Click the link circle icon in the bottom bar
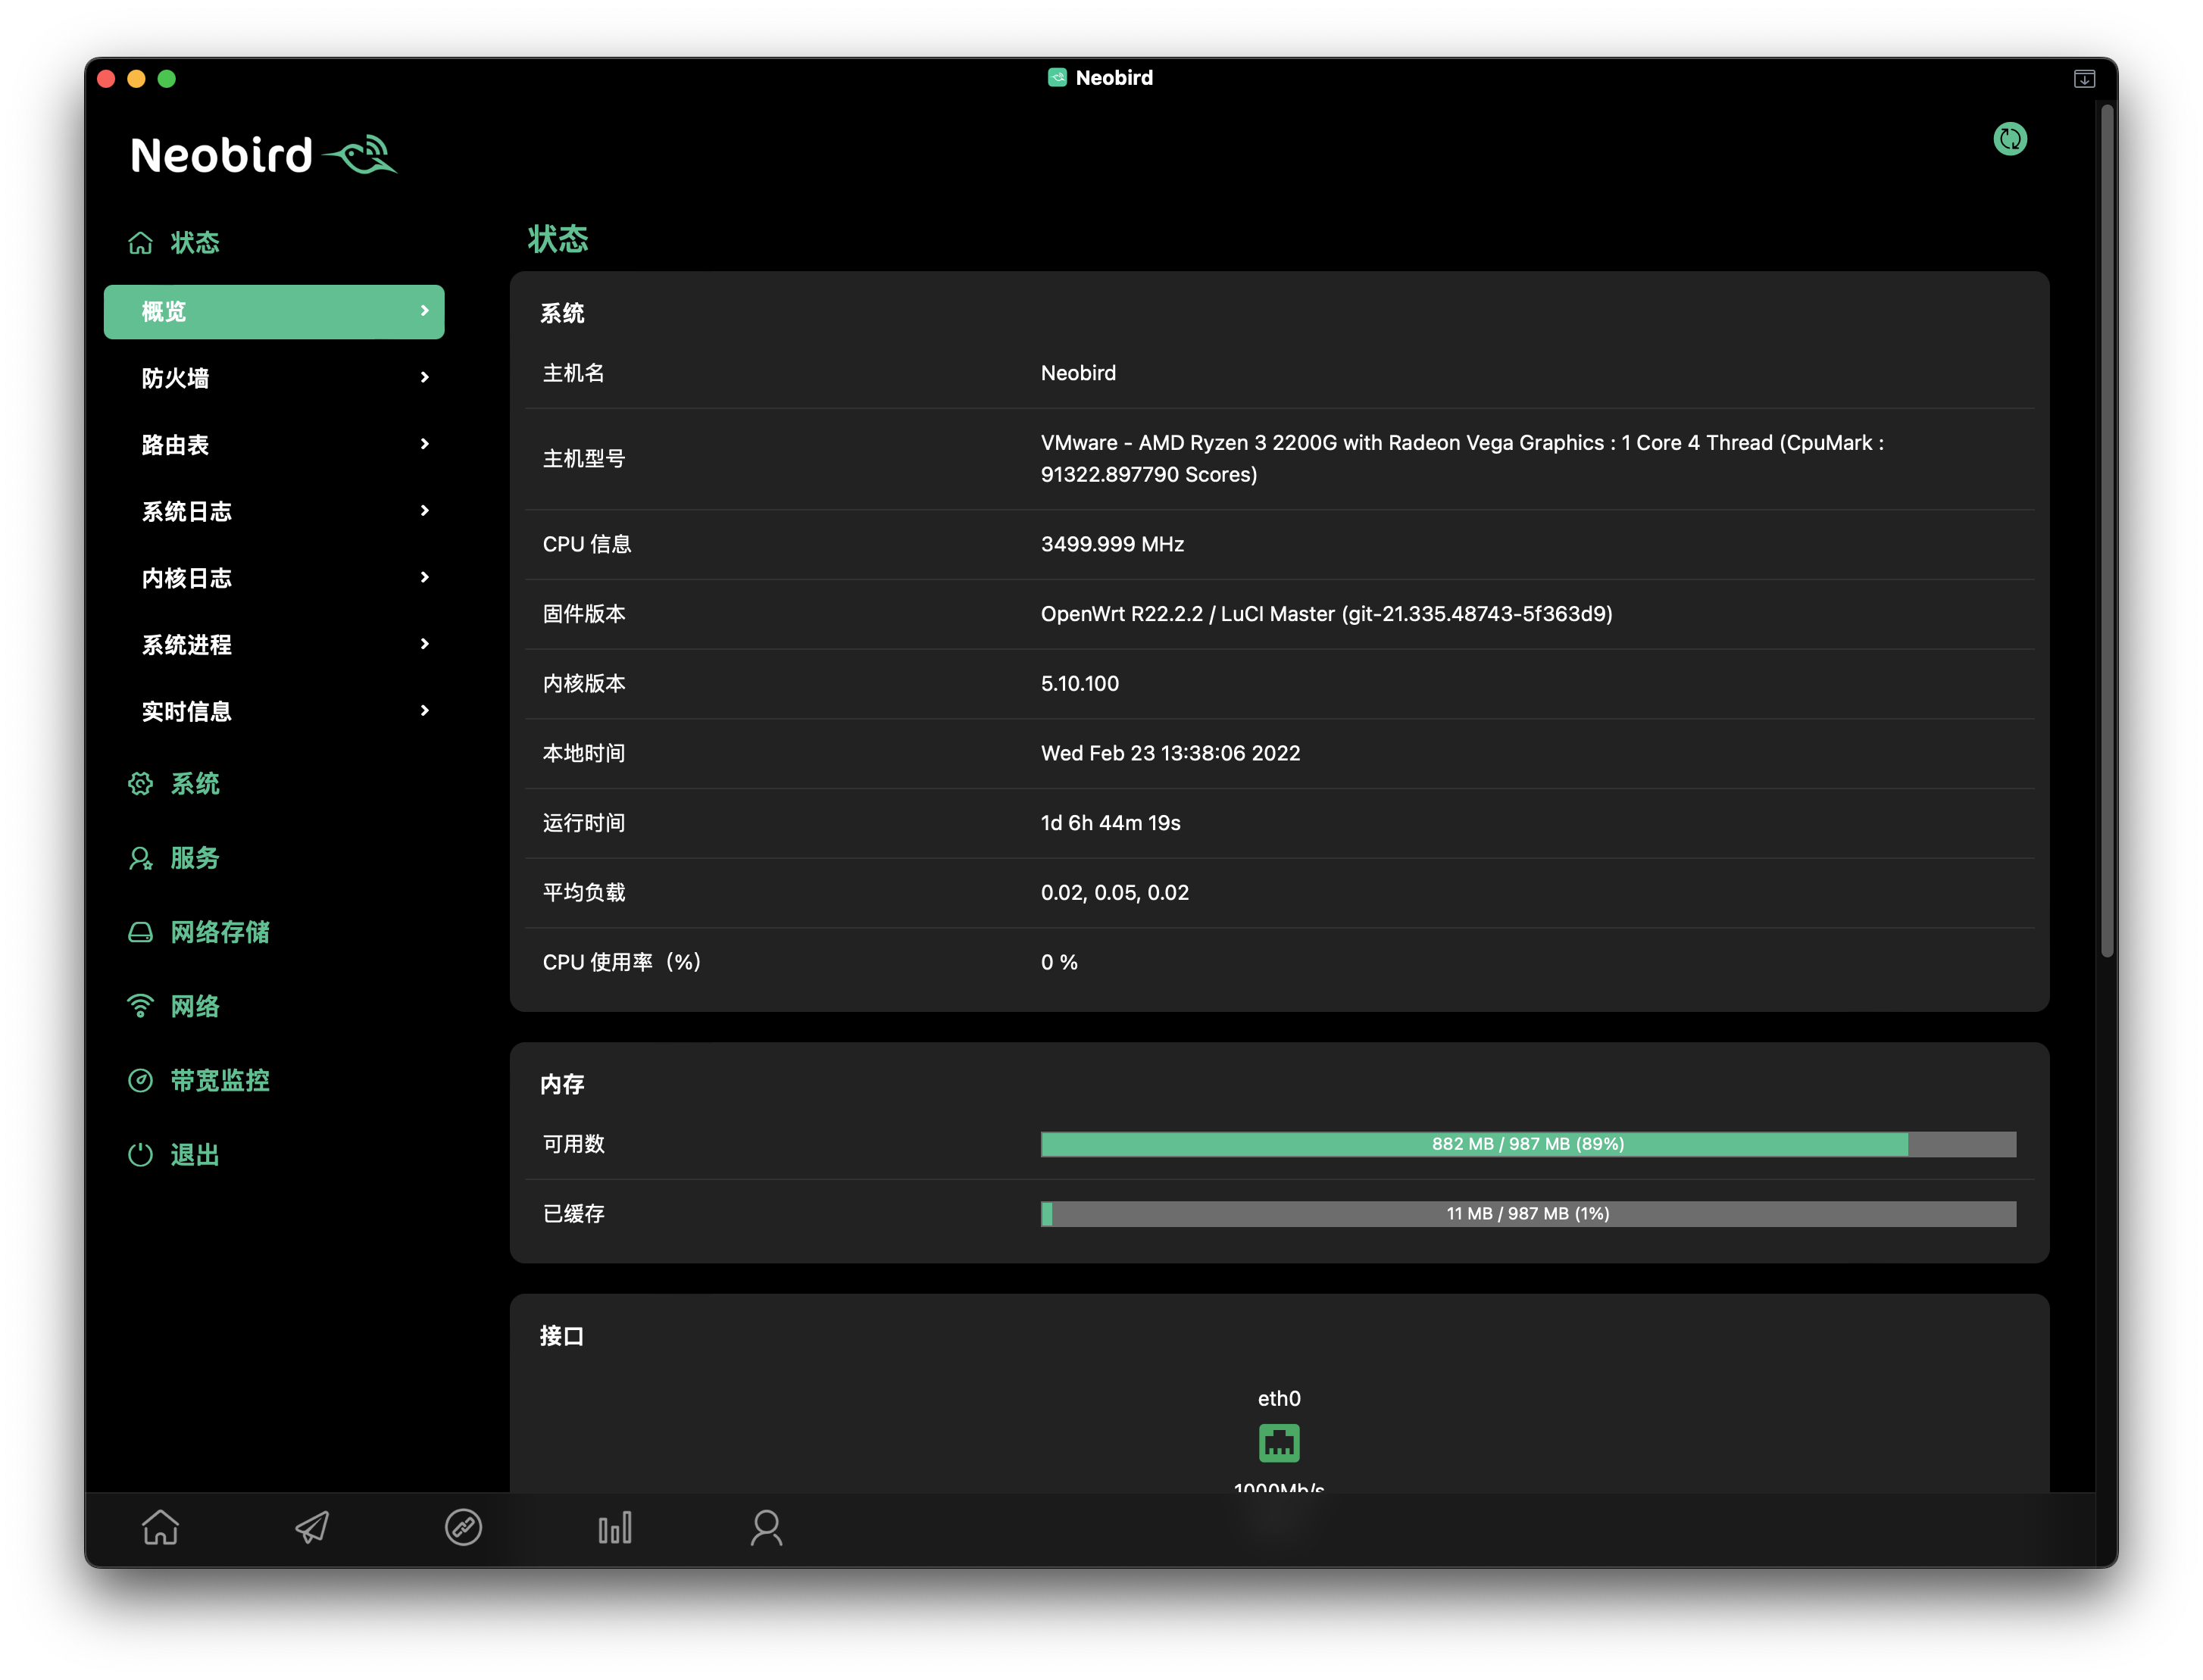This screenshot has height=1680, width=2203. click(463, 1527)
